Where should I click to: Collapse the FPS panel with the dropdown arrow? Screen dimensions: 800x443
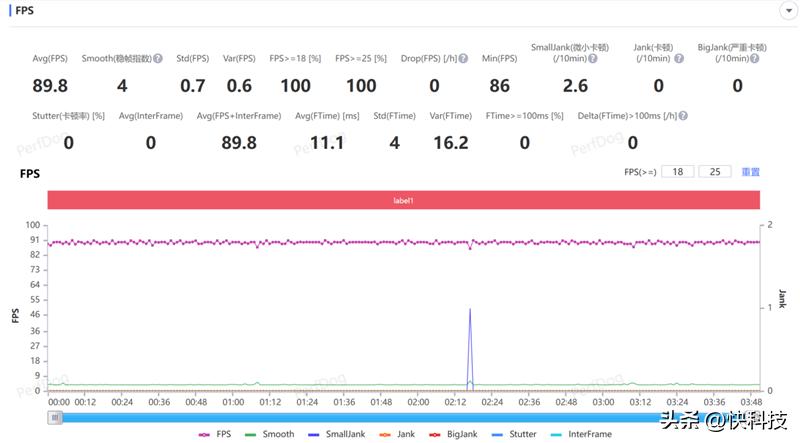point(789,11)
